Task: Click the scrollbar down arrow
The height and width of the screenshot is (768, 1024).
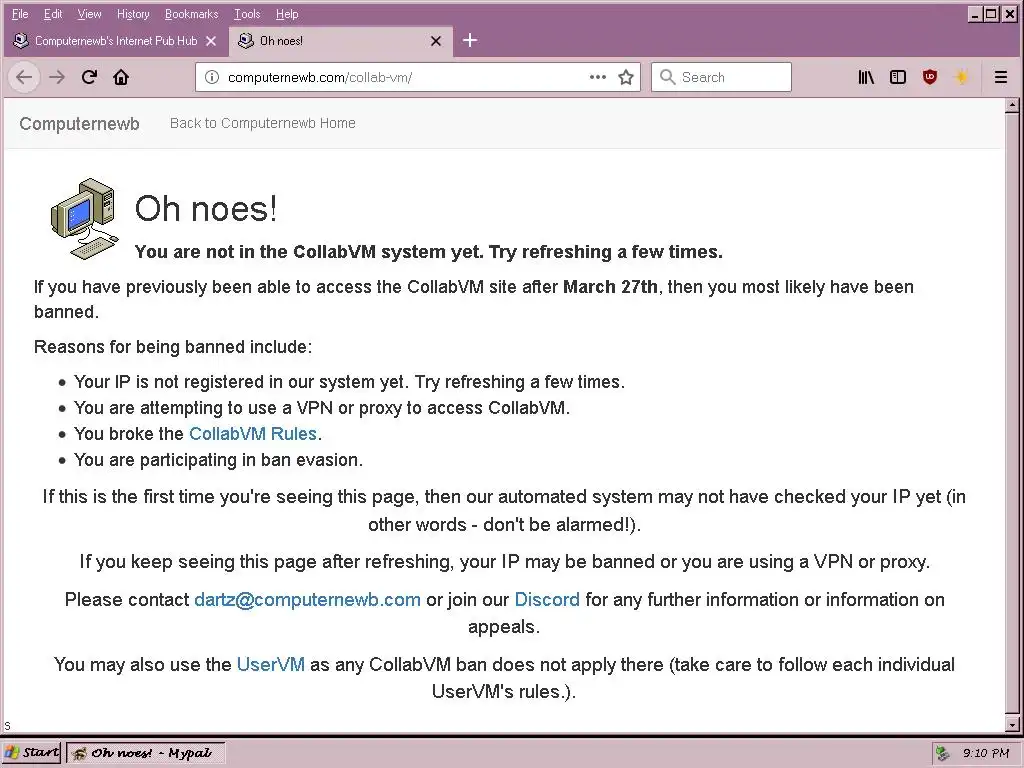Action: [x=1012, y=724]
